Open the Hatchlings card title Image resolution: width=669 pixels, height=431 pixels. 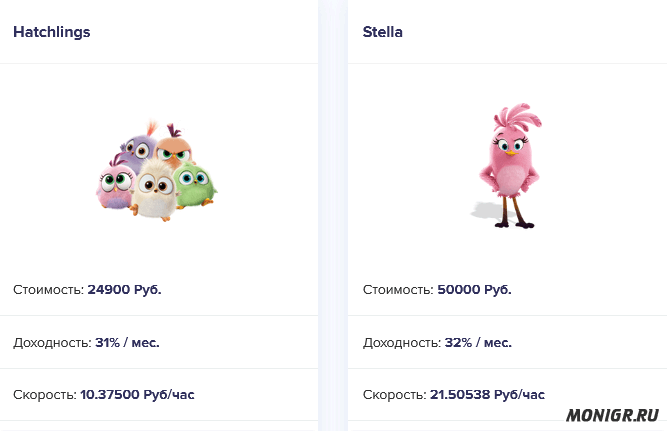(52, 32)
